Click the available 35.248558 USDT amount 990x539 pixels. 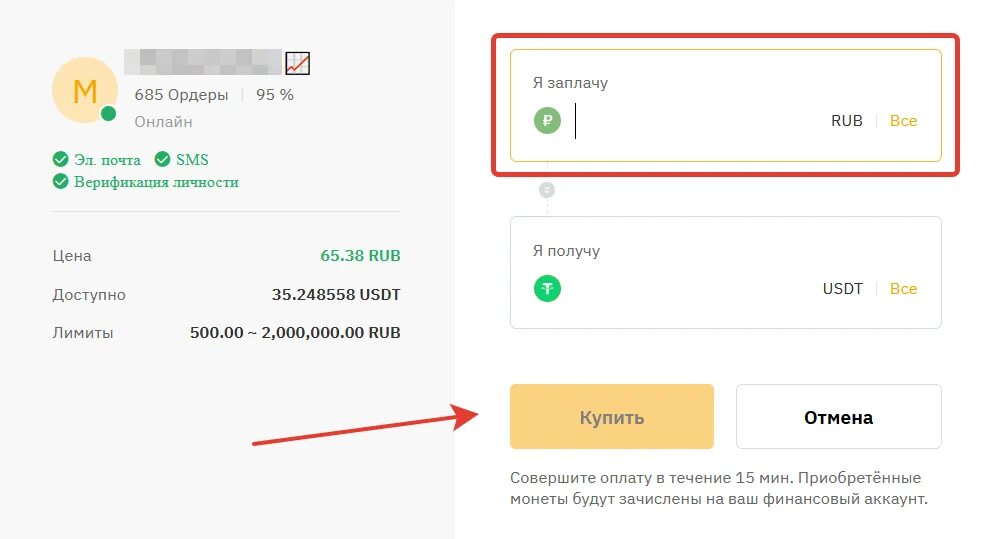pos(336,295)
